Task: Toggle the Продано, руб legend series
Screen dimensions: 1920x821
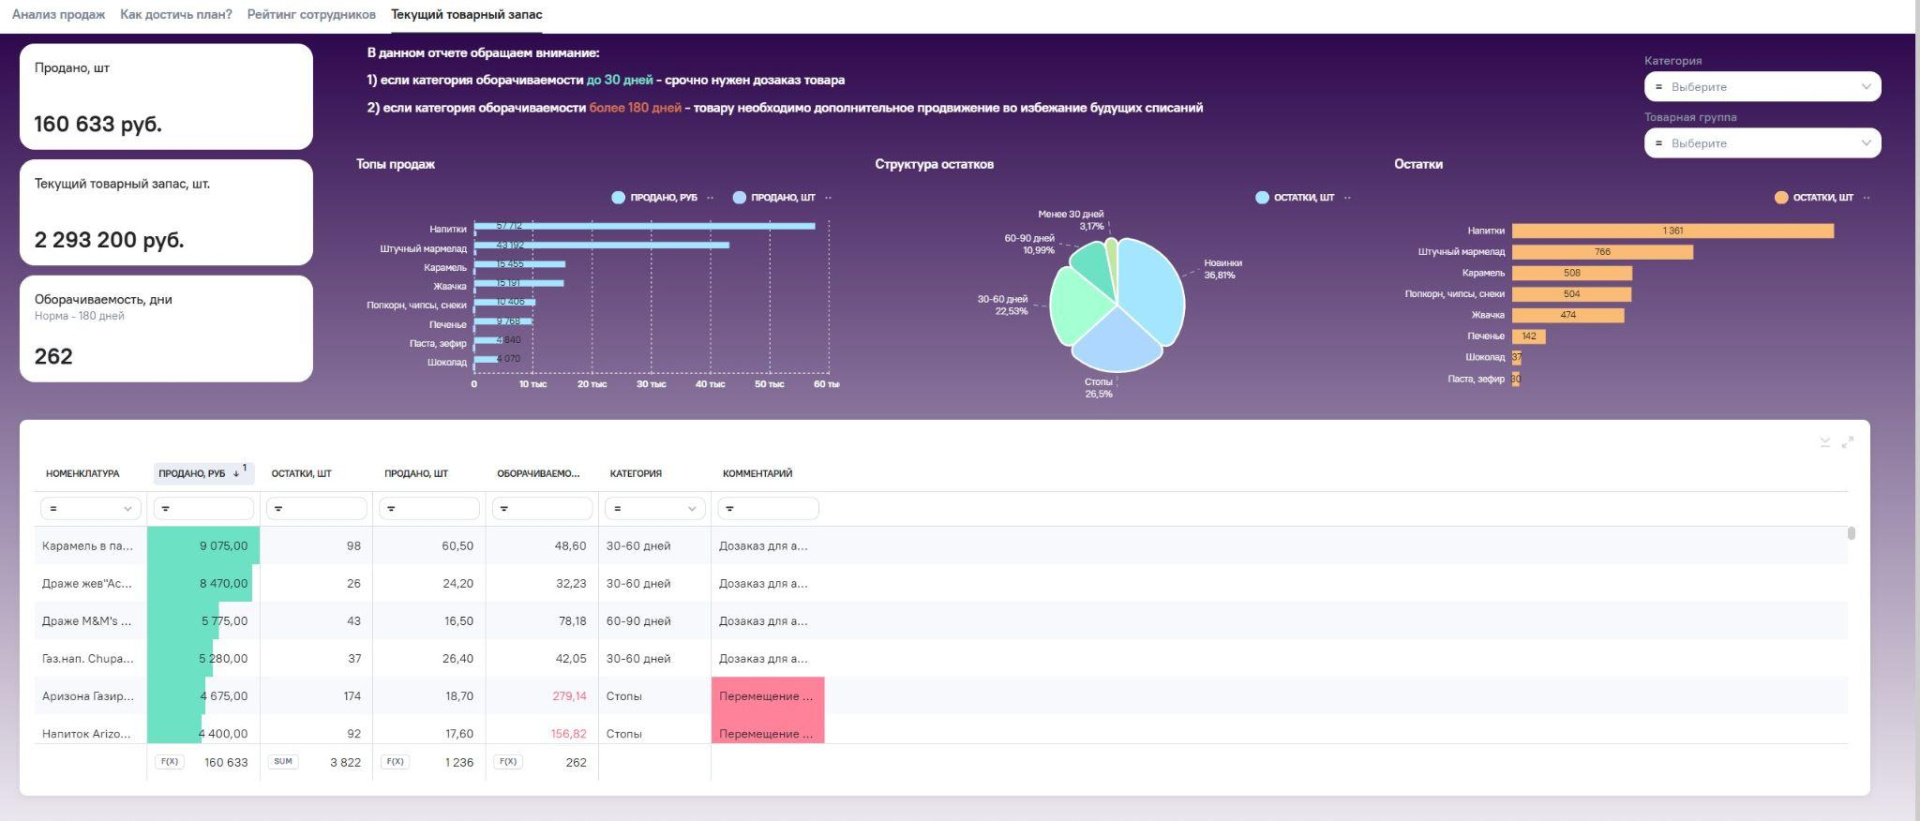Action: [655, 198]
